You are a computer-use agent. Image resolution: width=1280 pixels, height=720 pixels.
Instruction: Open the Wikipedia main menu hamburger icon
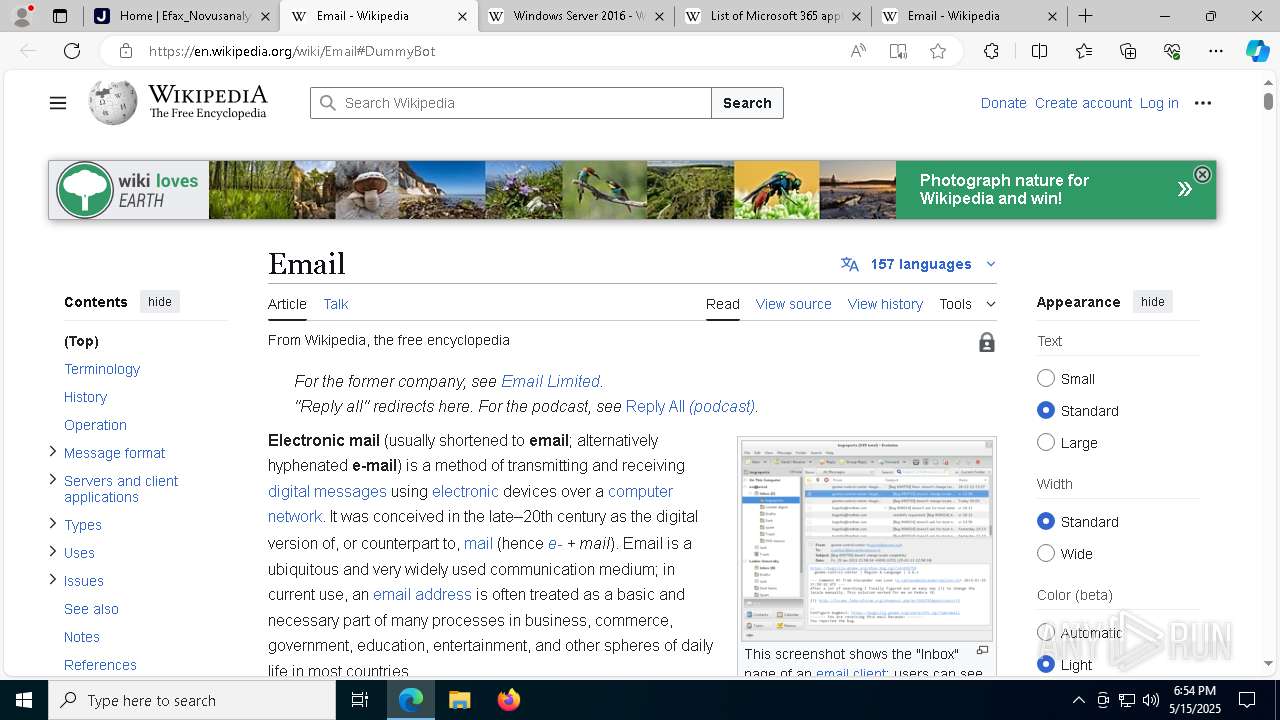coord(58,103)
